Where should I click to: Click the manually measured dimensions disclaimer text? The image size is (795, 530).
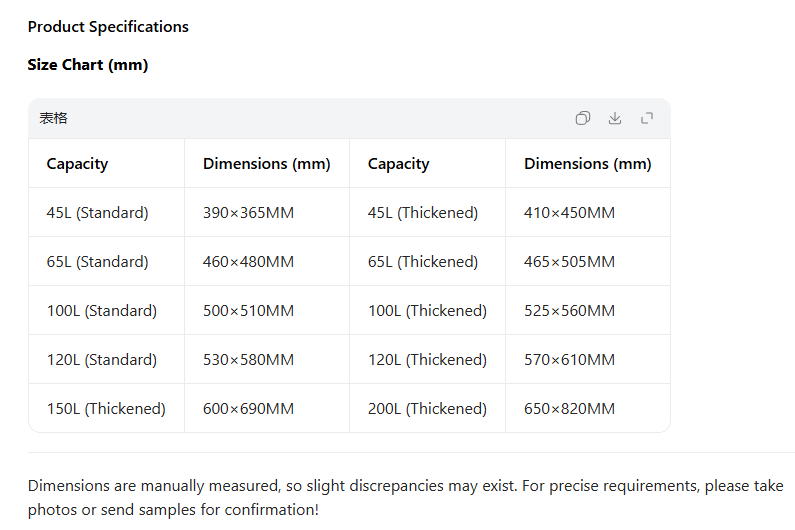tap(405, 497)
